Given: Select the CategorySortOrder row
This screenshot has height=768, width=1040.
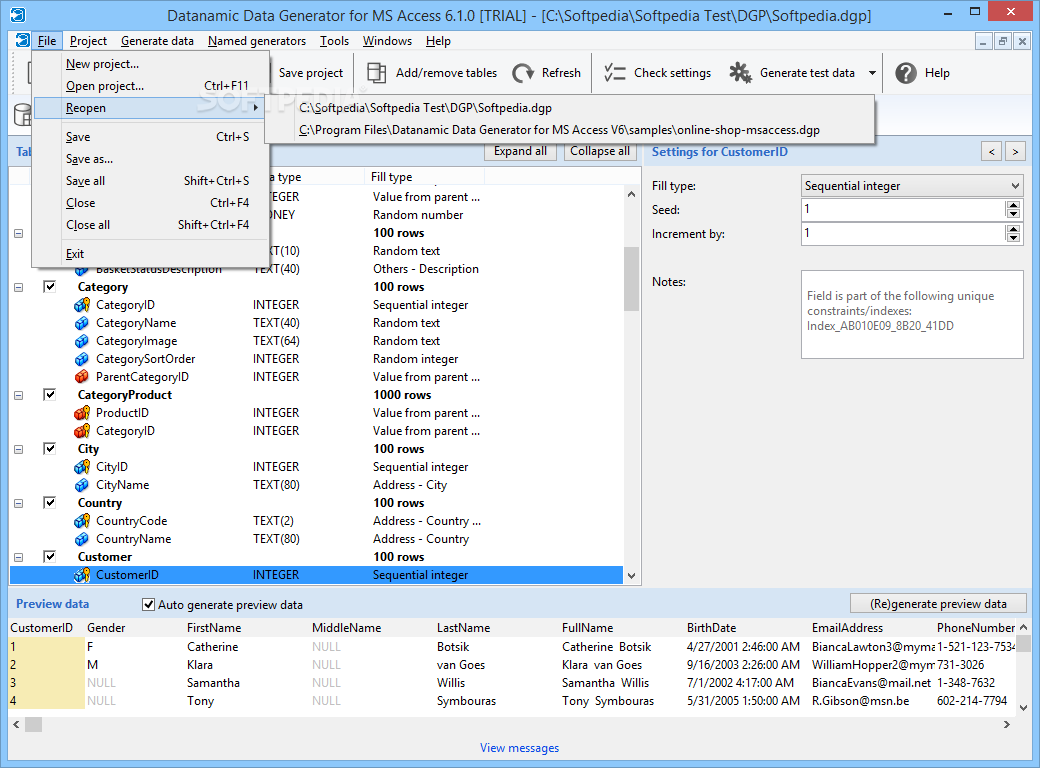Looking at the screenshot, I should (316, 359).
